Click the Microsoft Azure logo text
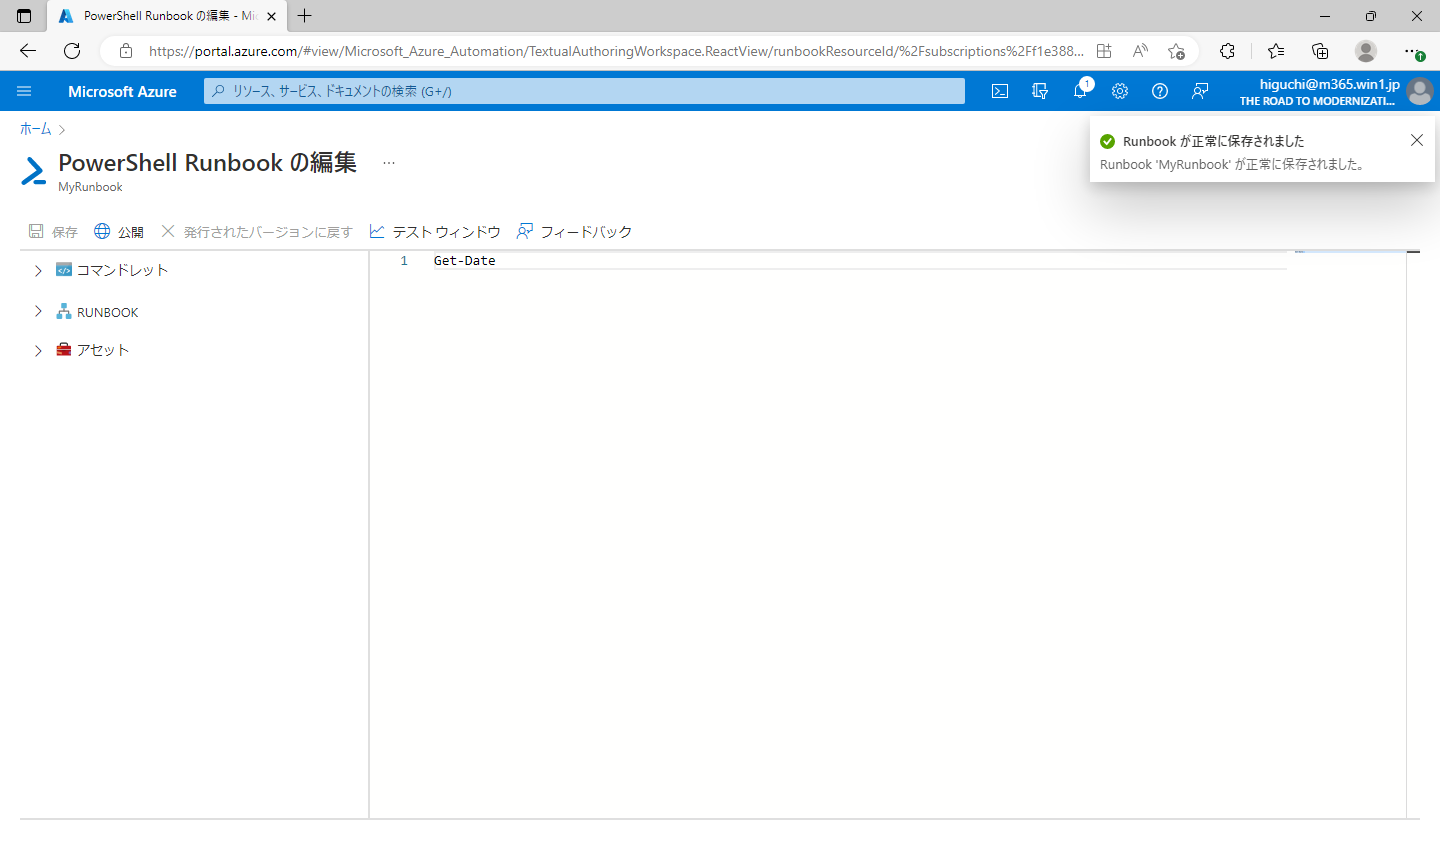The image size is (1440, 860). pos(122,91)
